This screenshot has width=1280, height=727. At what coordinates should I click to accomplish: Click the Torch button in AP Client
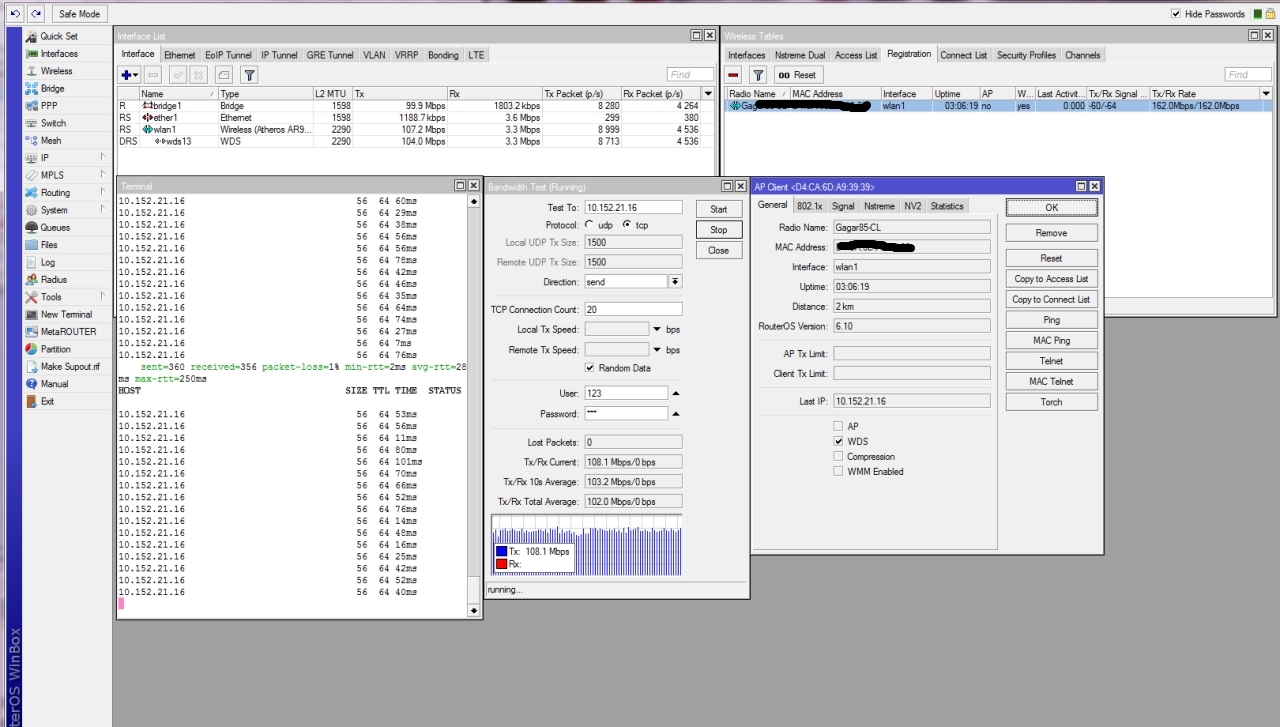1051,402
